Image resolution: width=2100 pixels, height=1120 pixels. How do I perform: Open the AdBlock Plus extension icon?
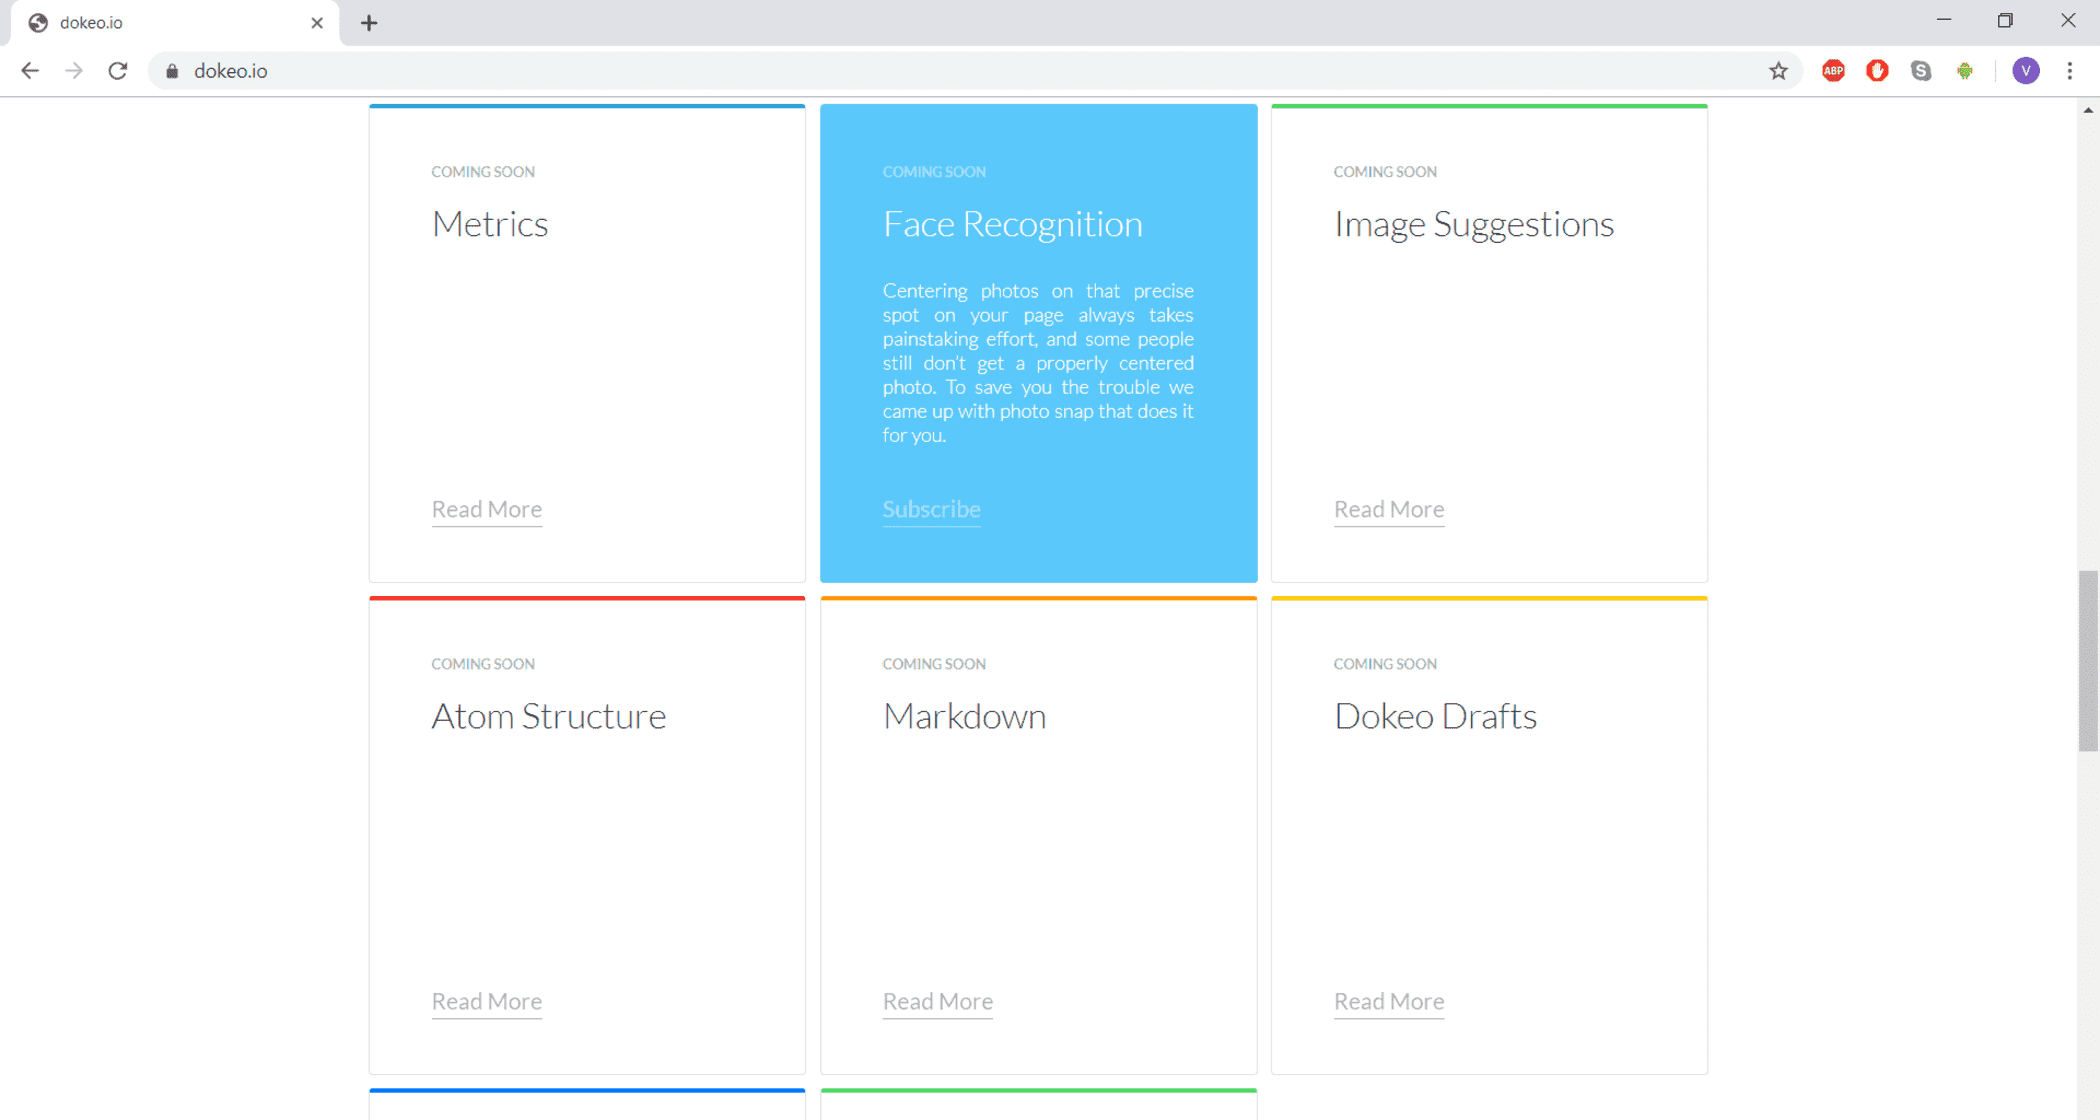(1833, 71)
